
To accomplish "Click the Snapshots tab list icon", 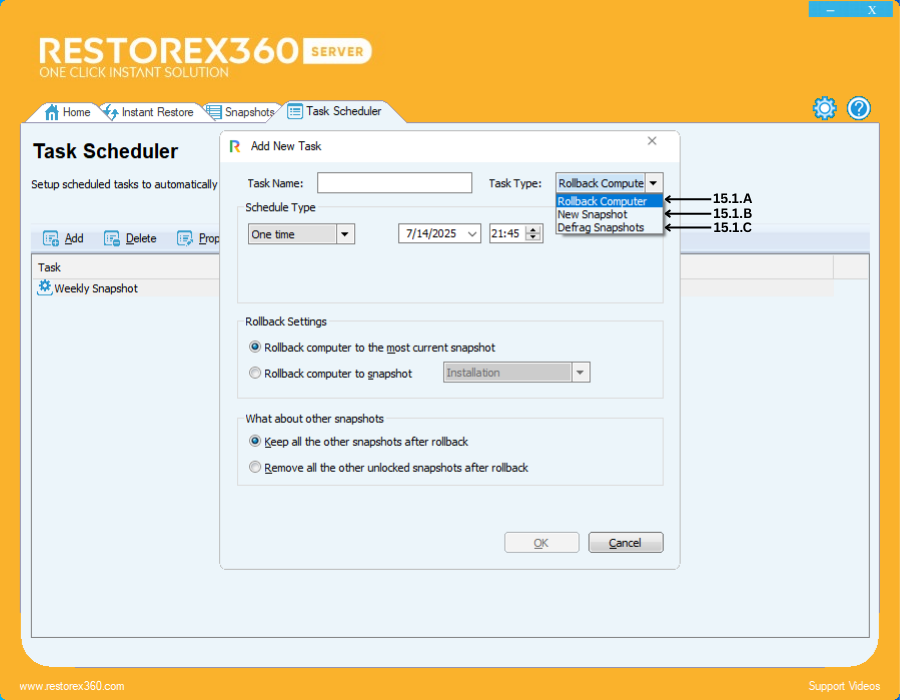I will 214,112.
